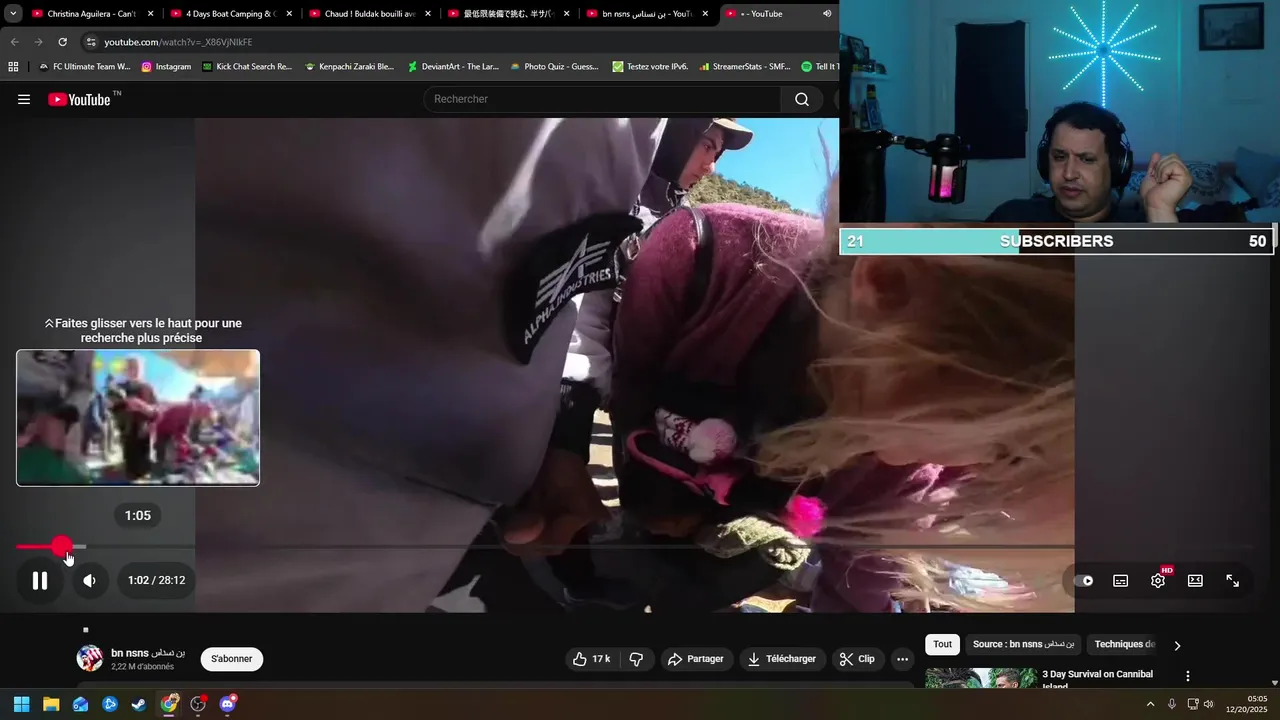Open Discord from the taskbar
The image size is (1280, 720).
(228, 704)
